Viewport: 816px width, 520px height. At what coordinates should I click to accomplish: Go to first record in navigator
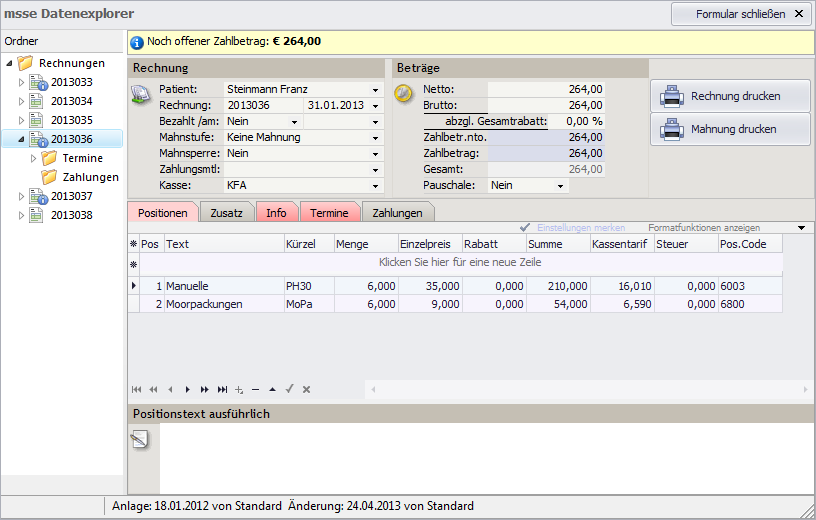point(137,389)
